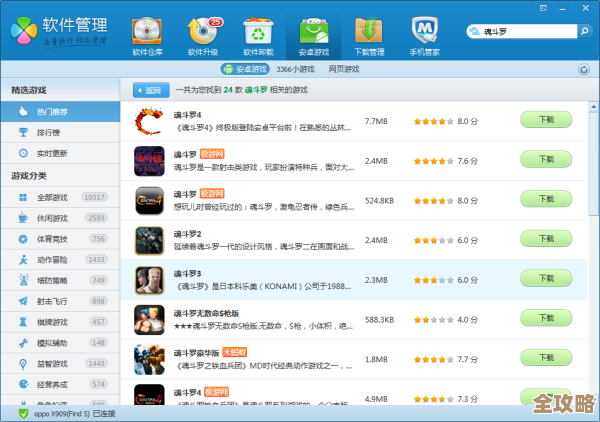Click the '588.3KB' size text

(379, 320)
